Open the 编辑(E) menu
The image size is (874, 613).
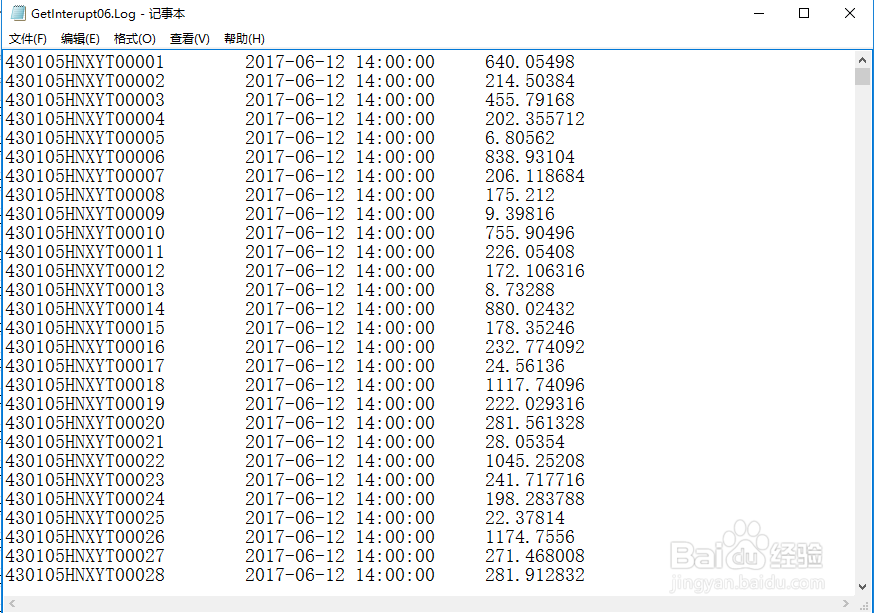pyautogui.click(x=80, y=38)
